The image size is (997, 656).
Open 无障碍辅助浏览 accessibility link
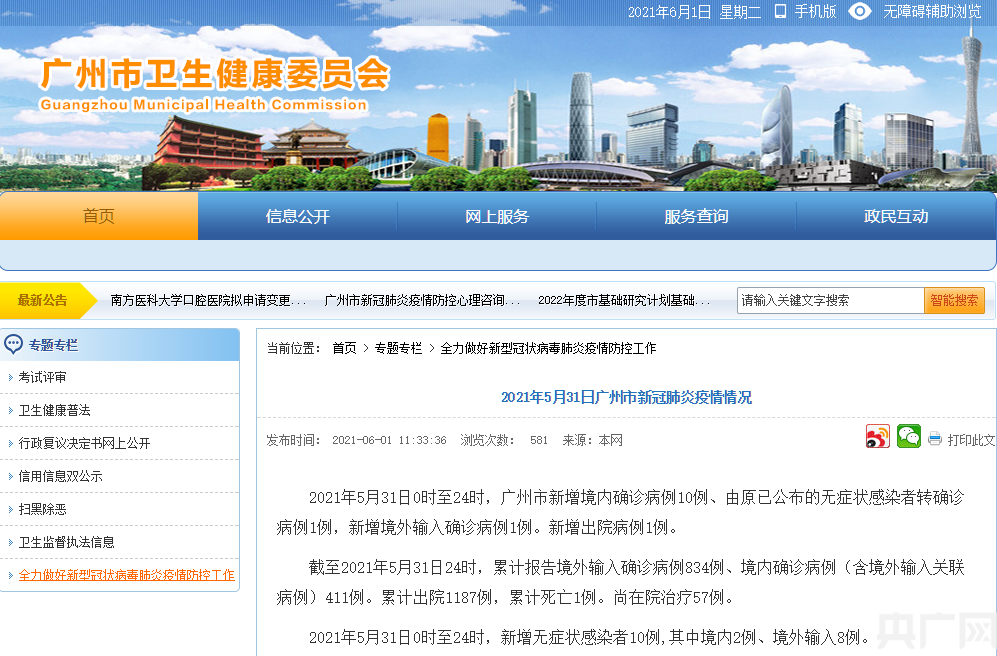coord(932,12)
